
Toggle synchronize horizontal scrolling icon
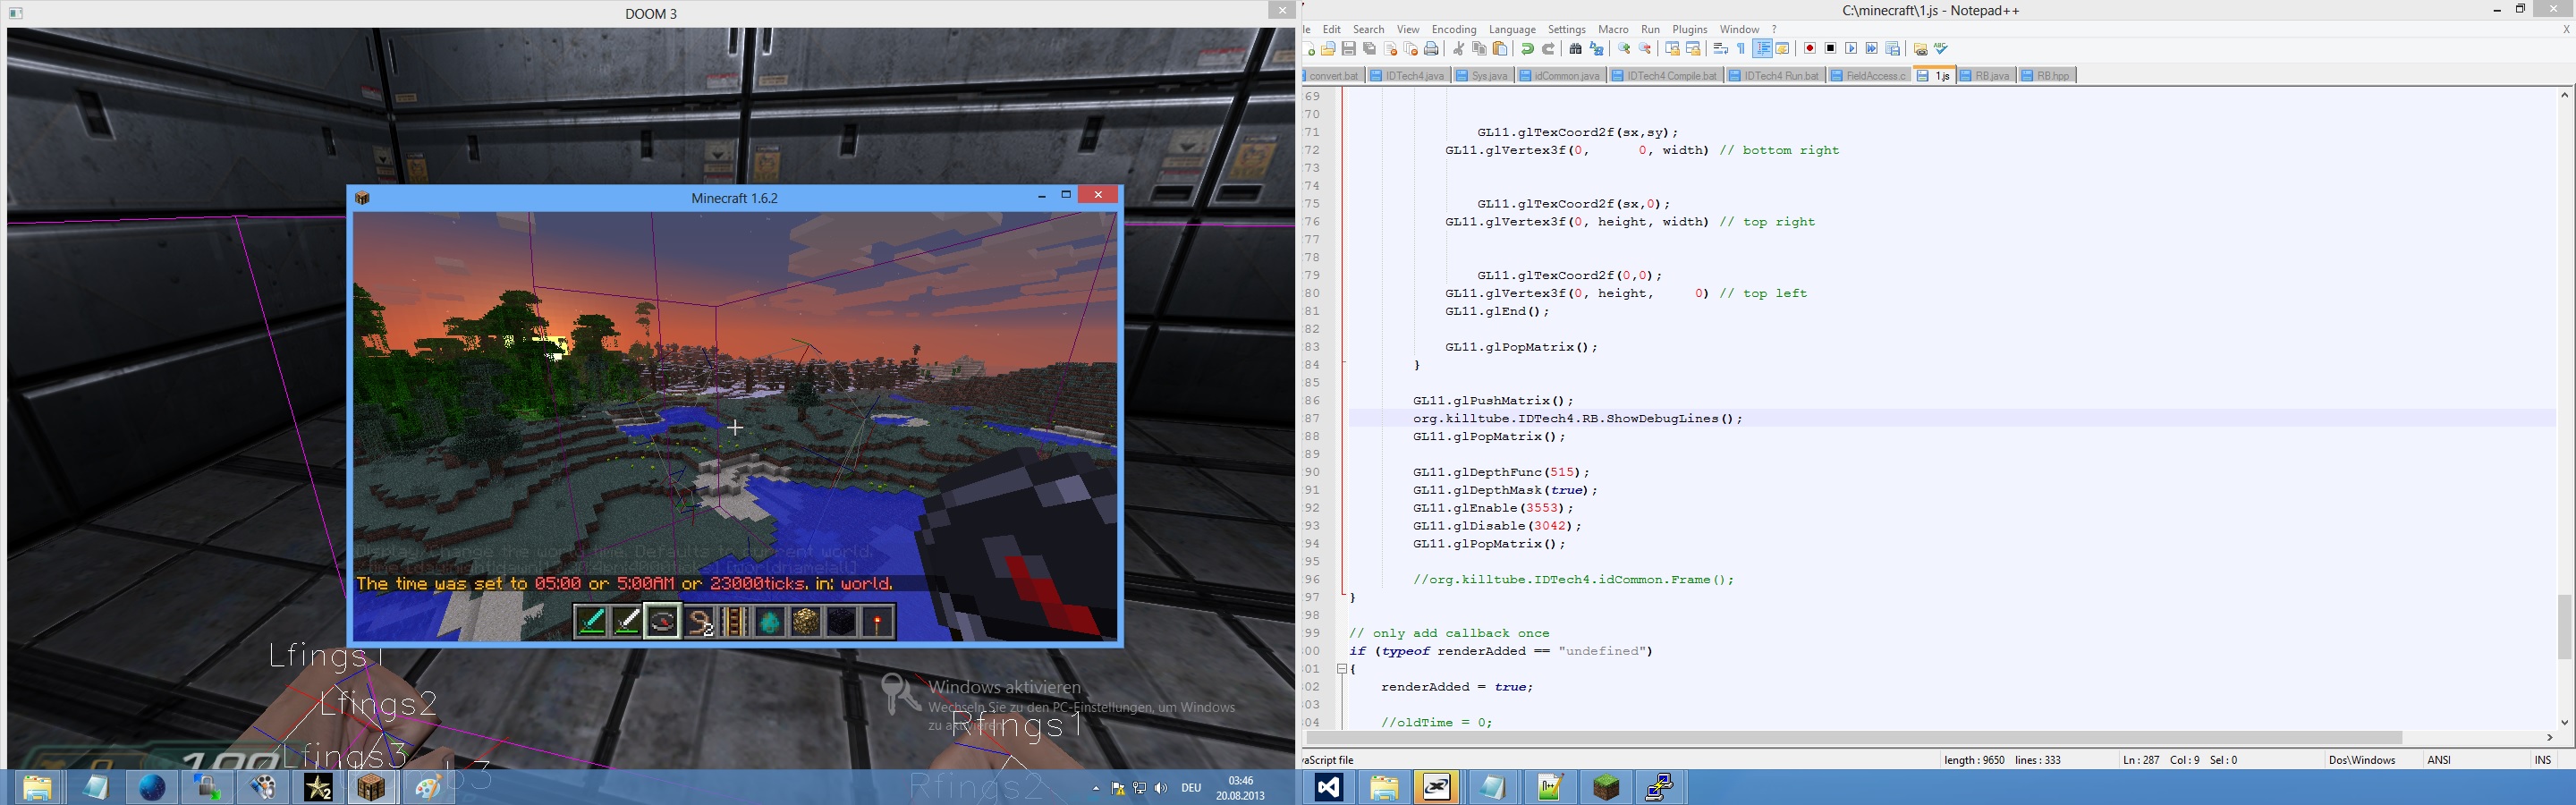tap(1694, 48)
